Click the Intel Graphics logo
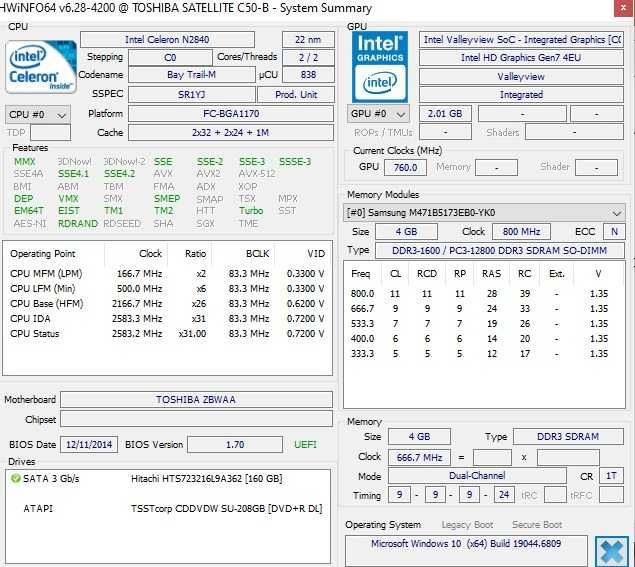Image resolution: width=635 pixels, height=567 pixels. pos(380,67)
